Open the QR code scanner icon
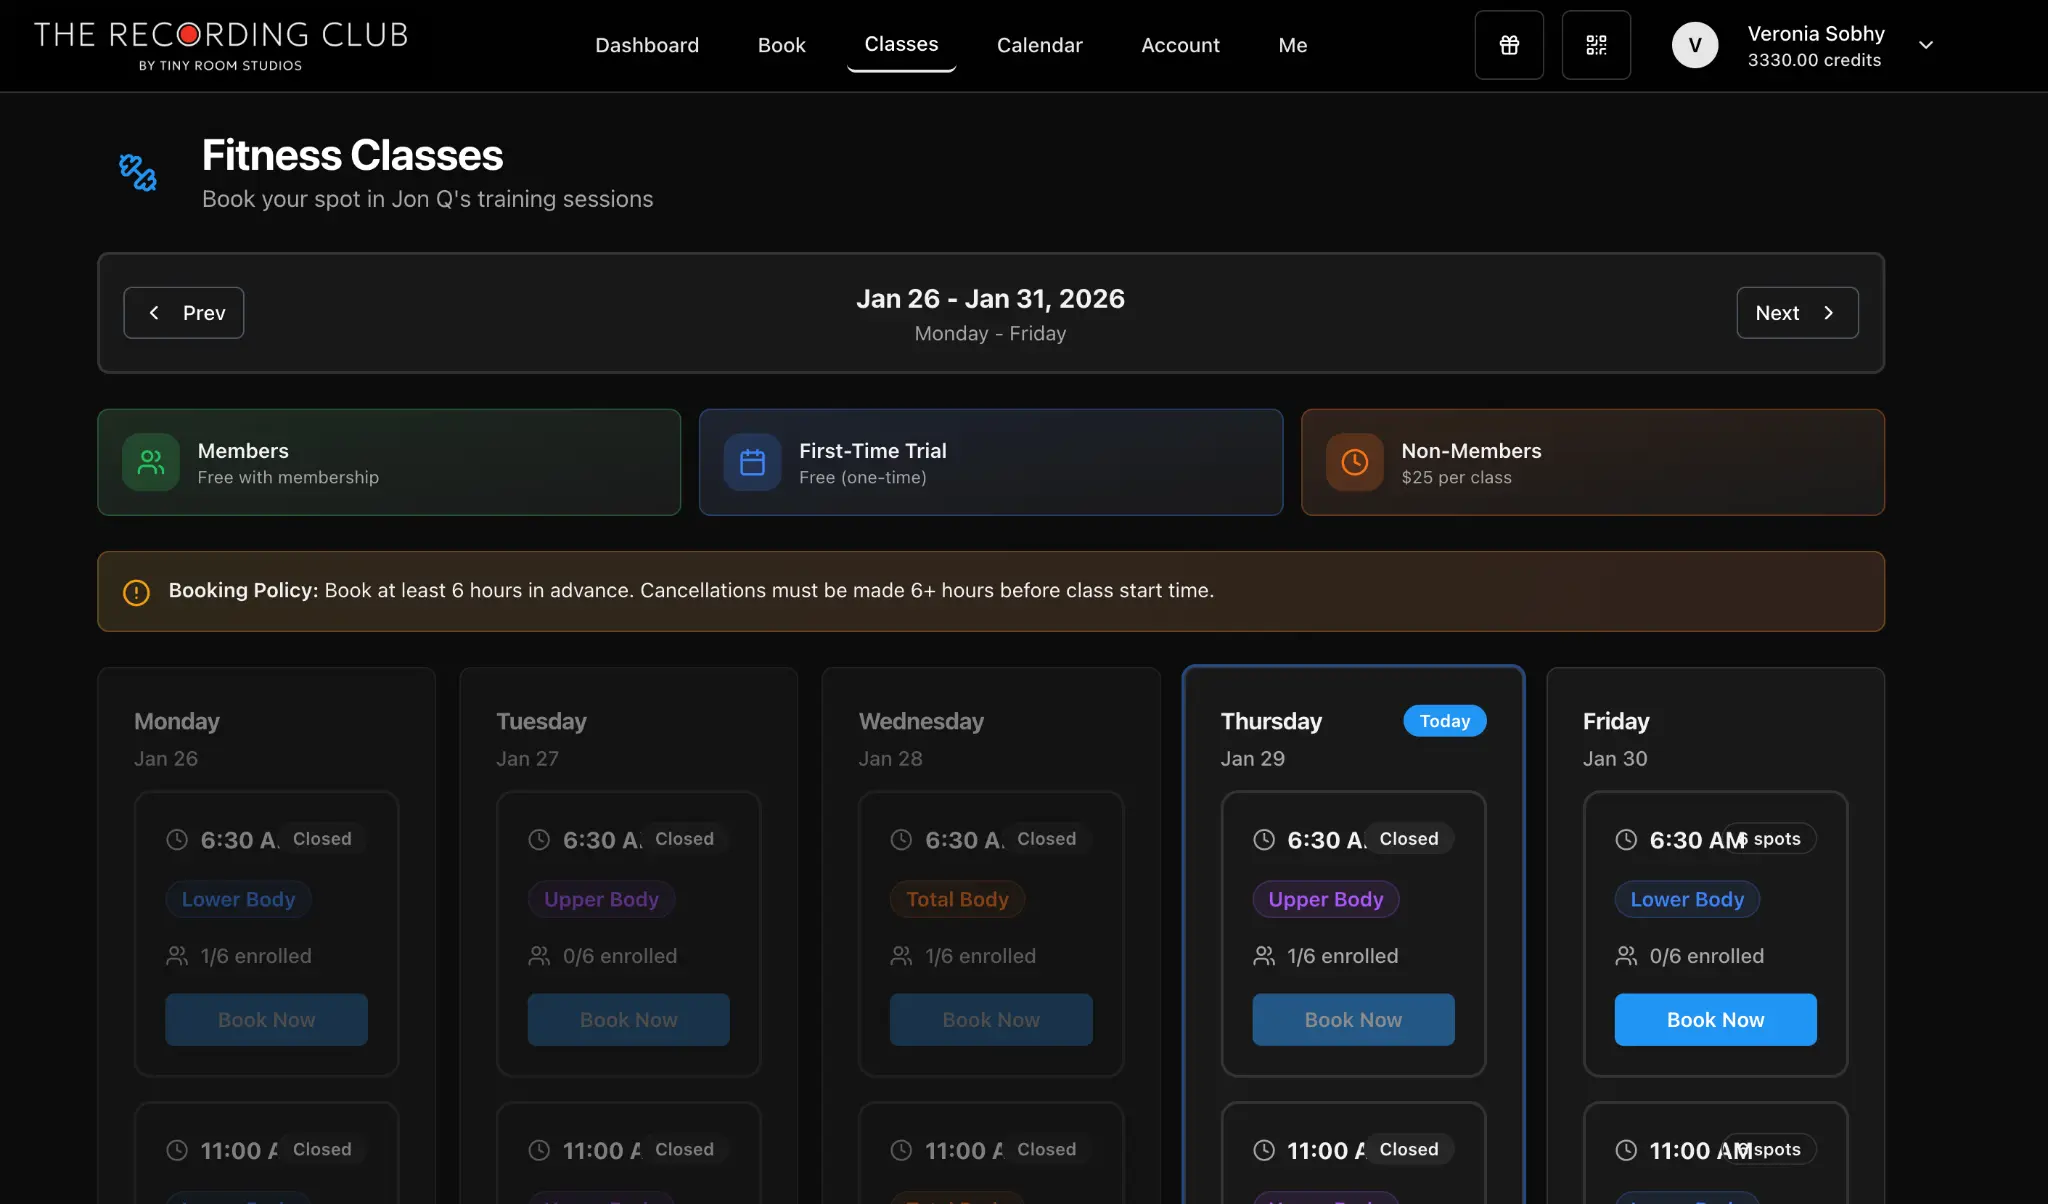The height and width of the screenshot is (1204, 2048). [1596, 45]
